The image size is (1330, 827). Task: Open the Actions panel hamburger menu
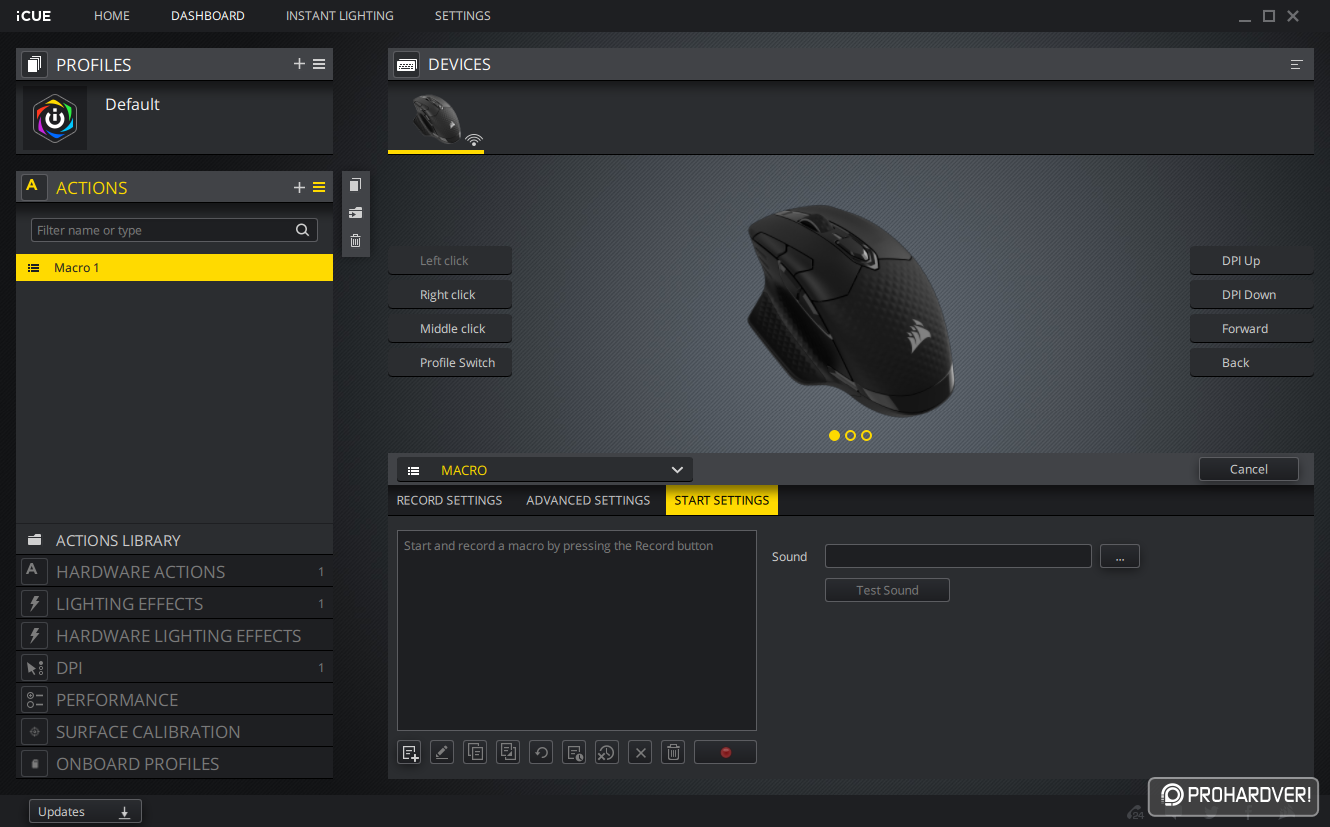tap(319, 187)
